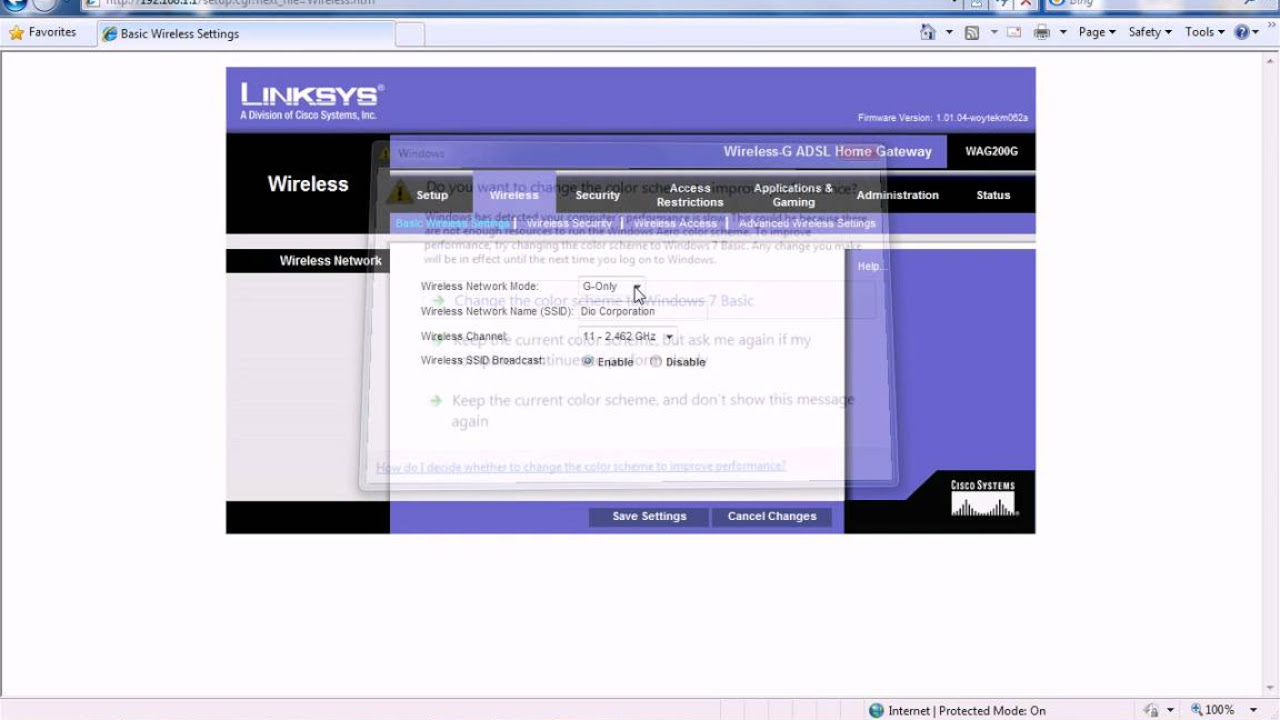Switch to the Setup tab

432,195
